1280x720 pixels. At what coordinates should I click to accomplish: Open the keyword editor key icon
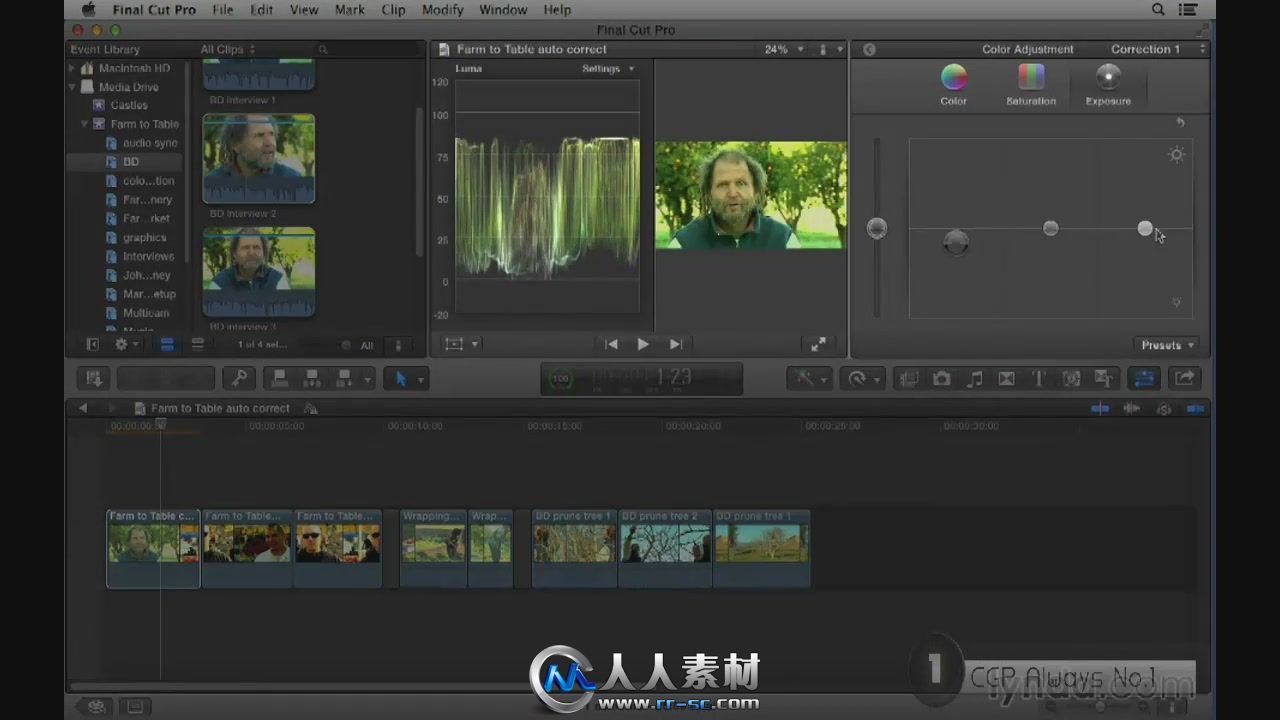(x=240, y=379)
